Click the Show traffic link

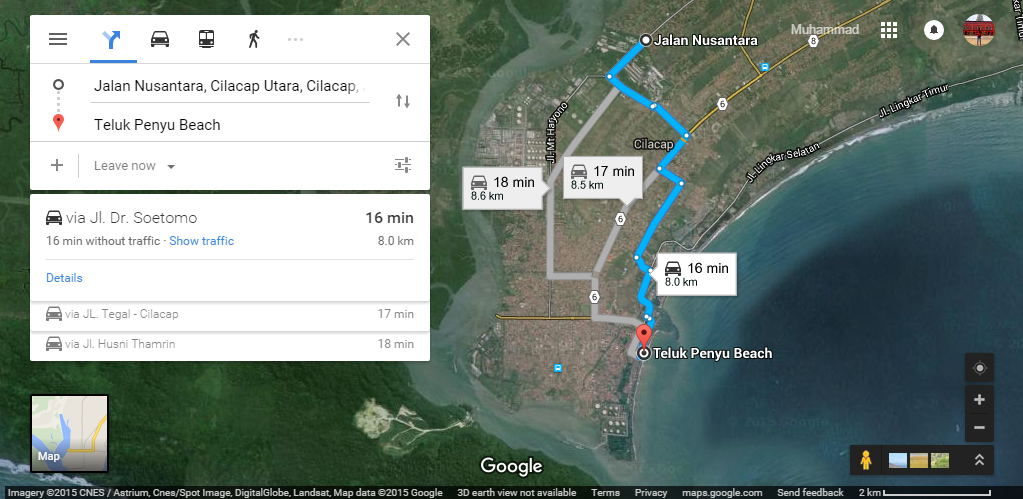click(202, 241)
